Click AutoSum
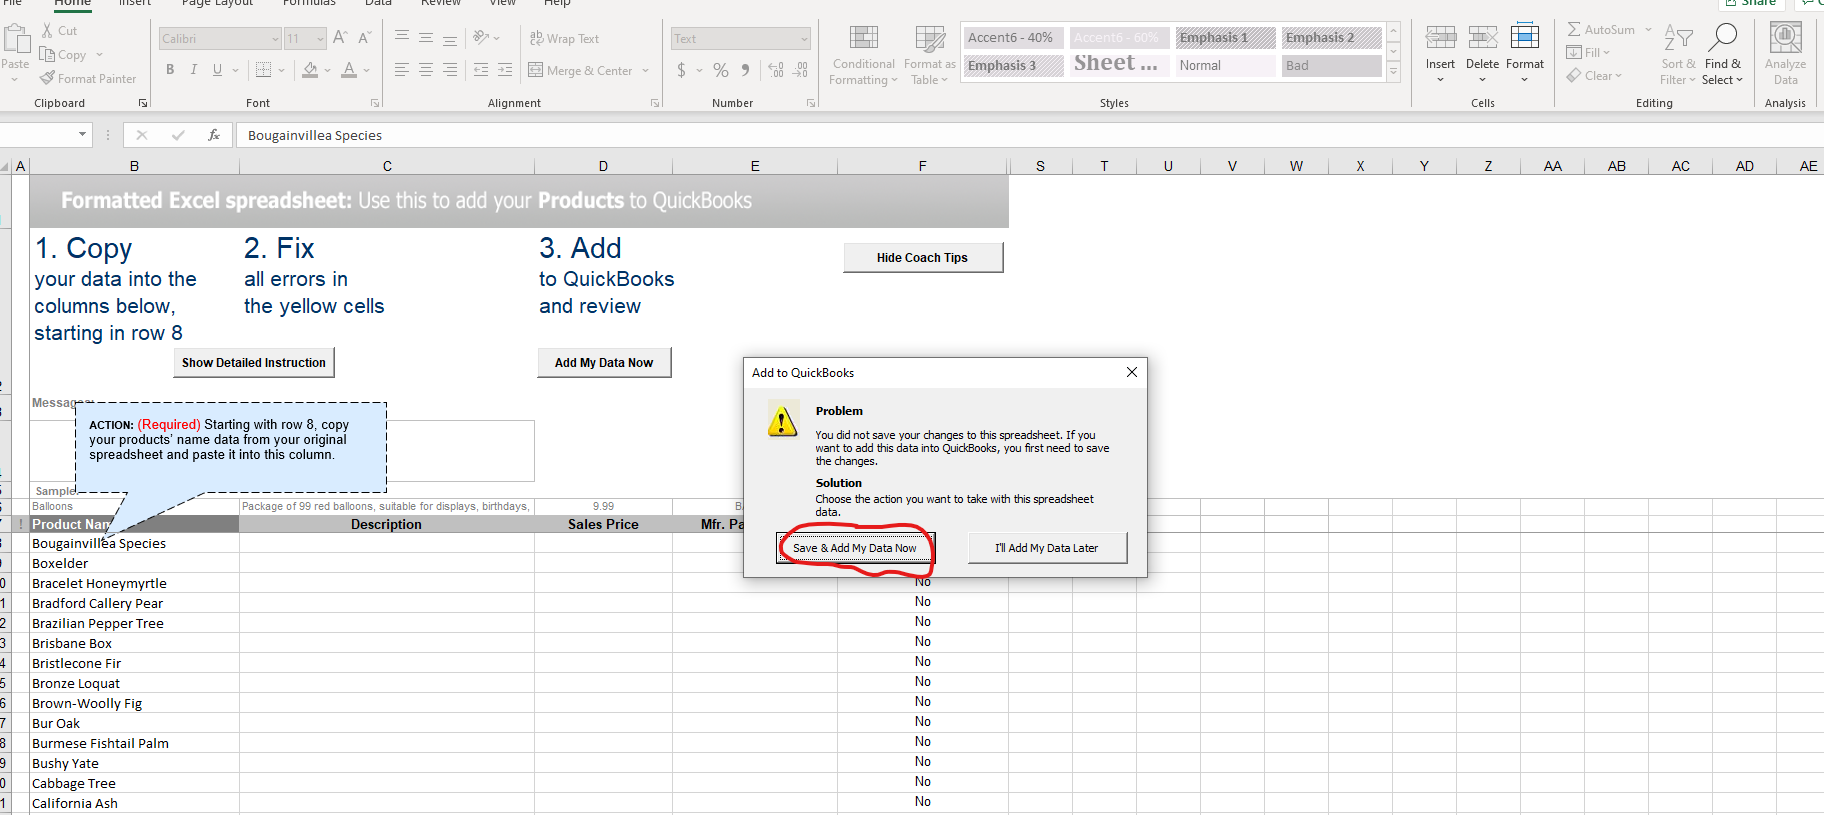1824x815 pixels. click(x=1600, y=30)
